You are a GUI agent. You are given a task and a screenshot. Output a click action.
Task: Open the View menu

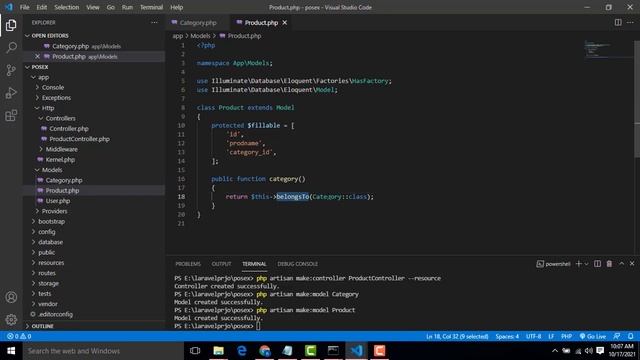tap(93, 7)
